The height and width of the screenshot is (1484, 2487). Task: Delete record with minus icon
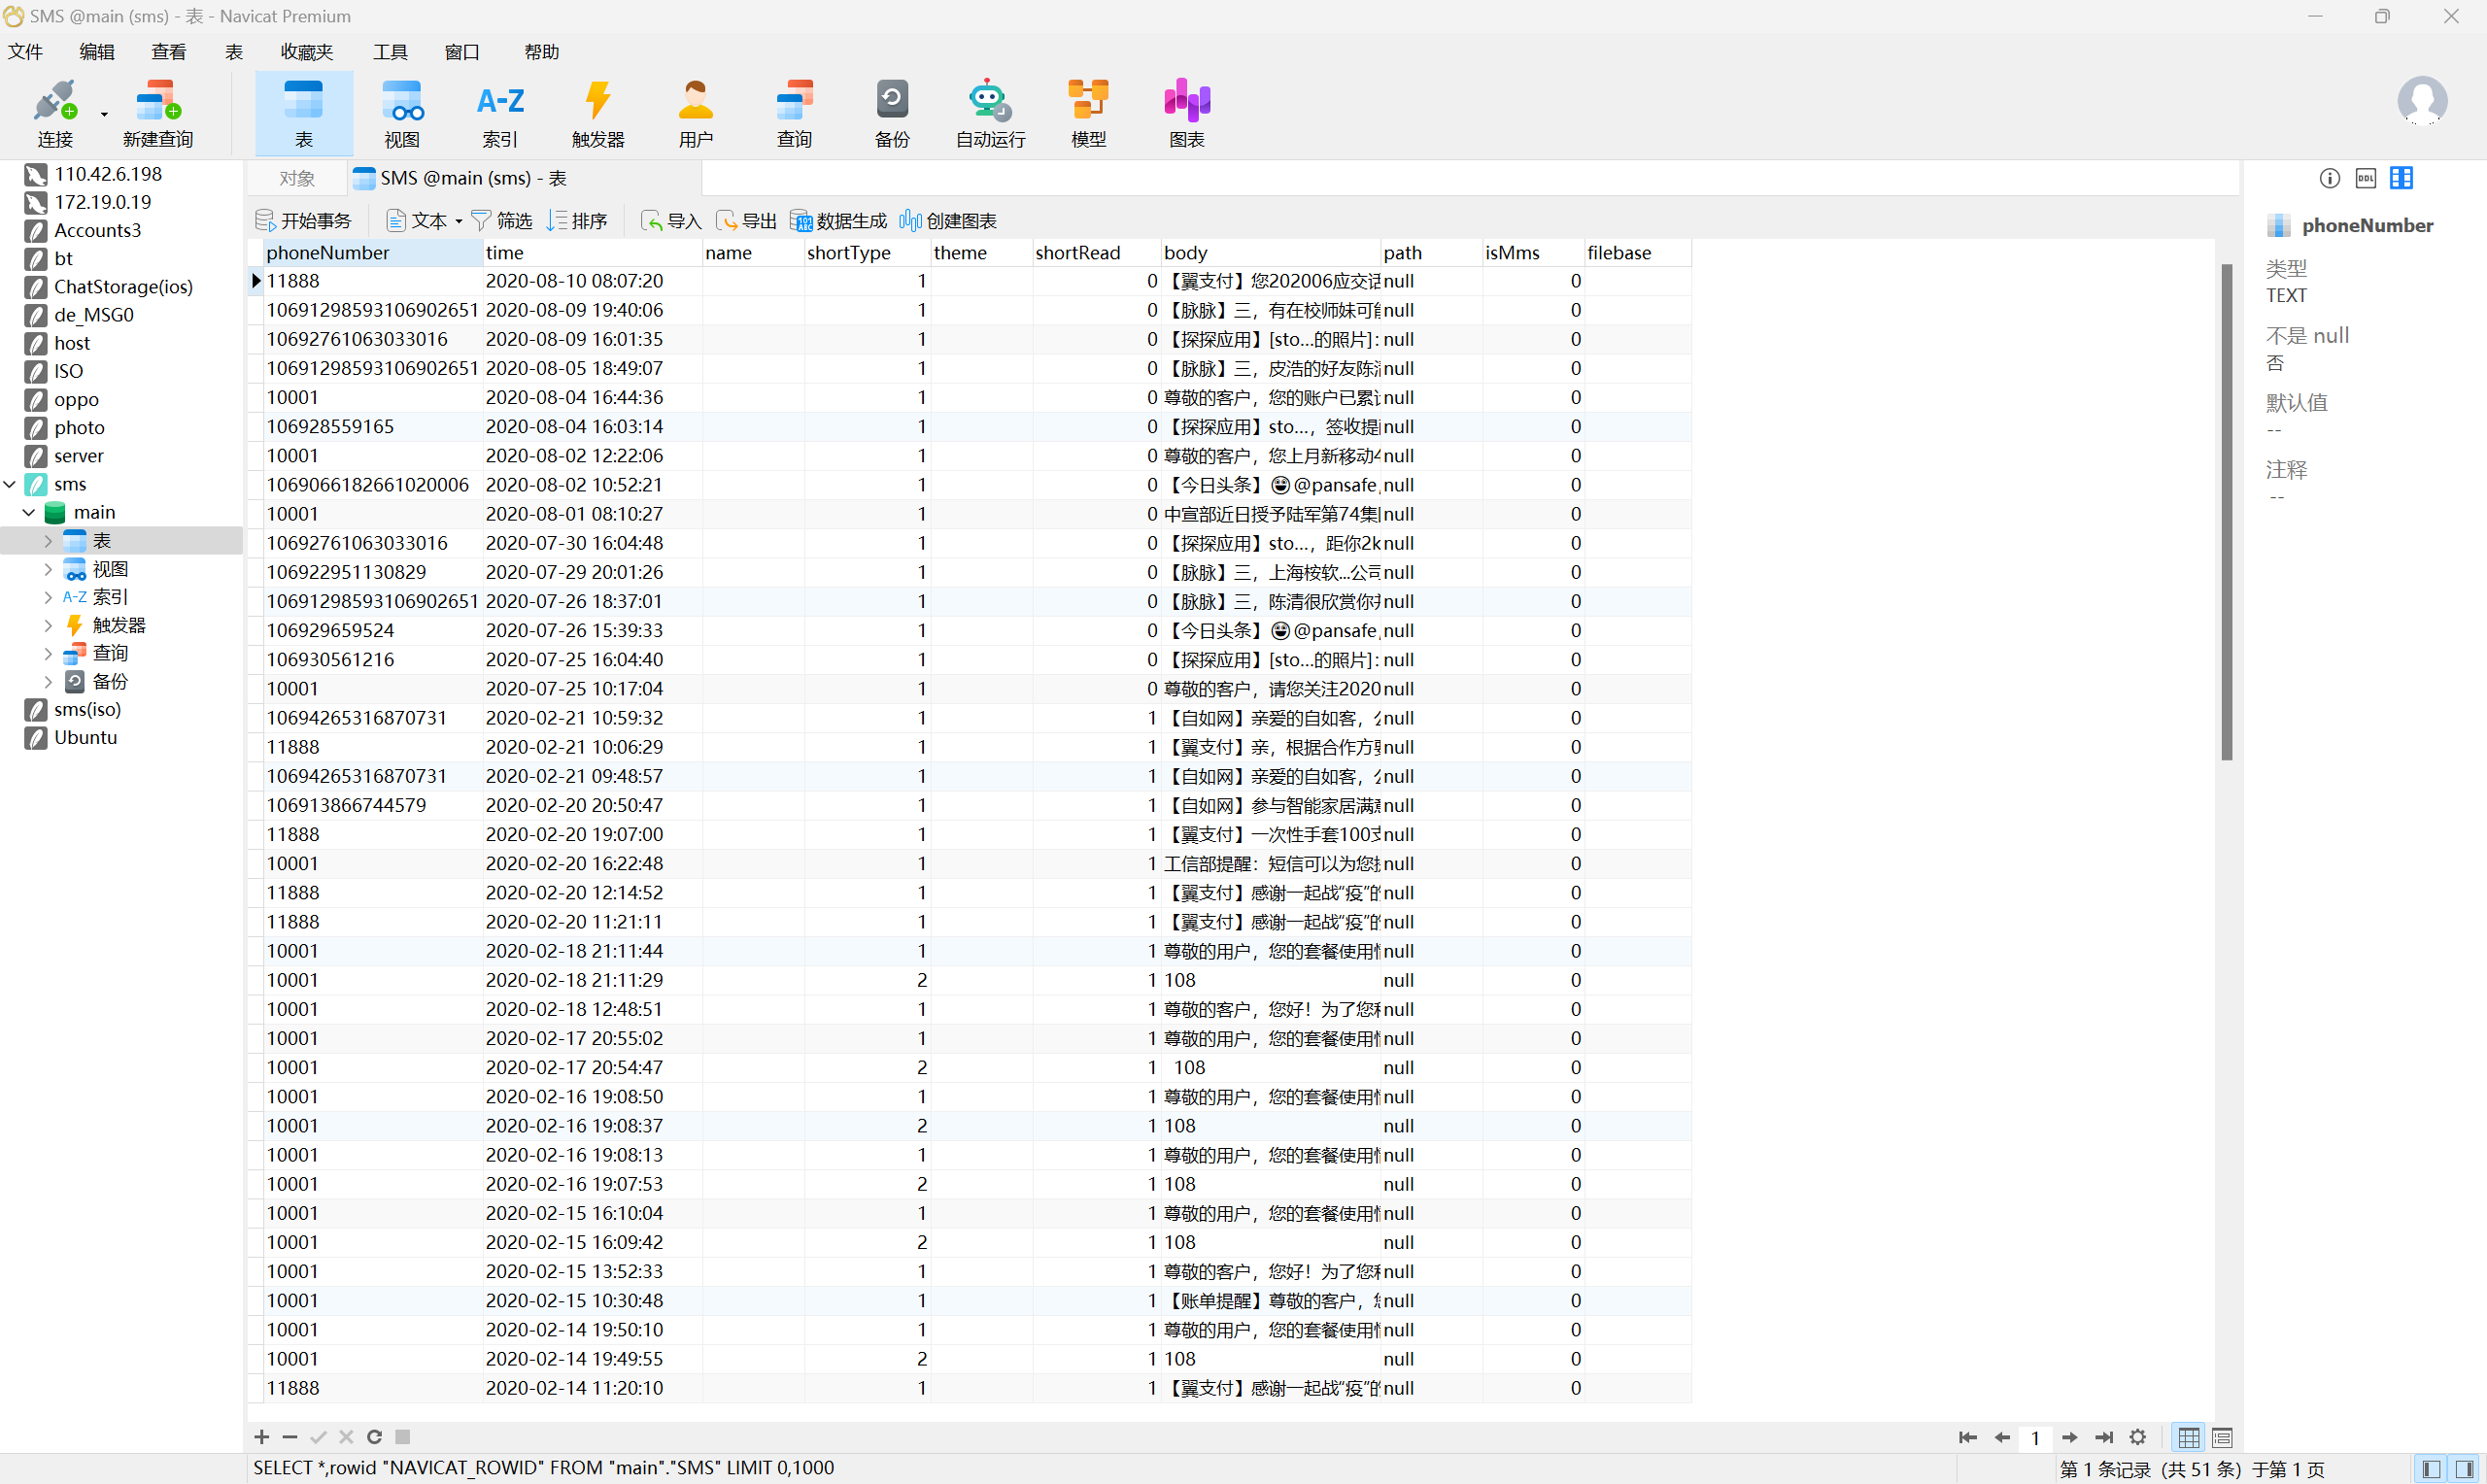tap(290, 1437)
